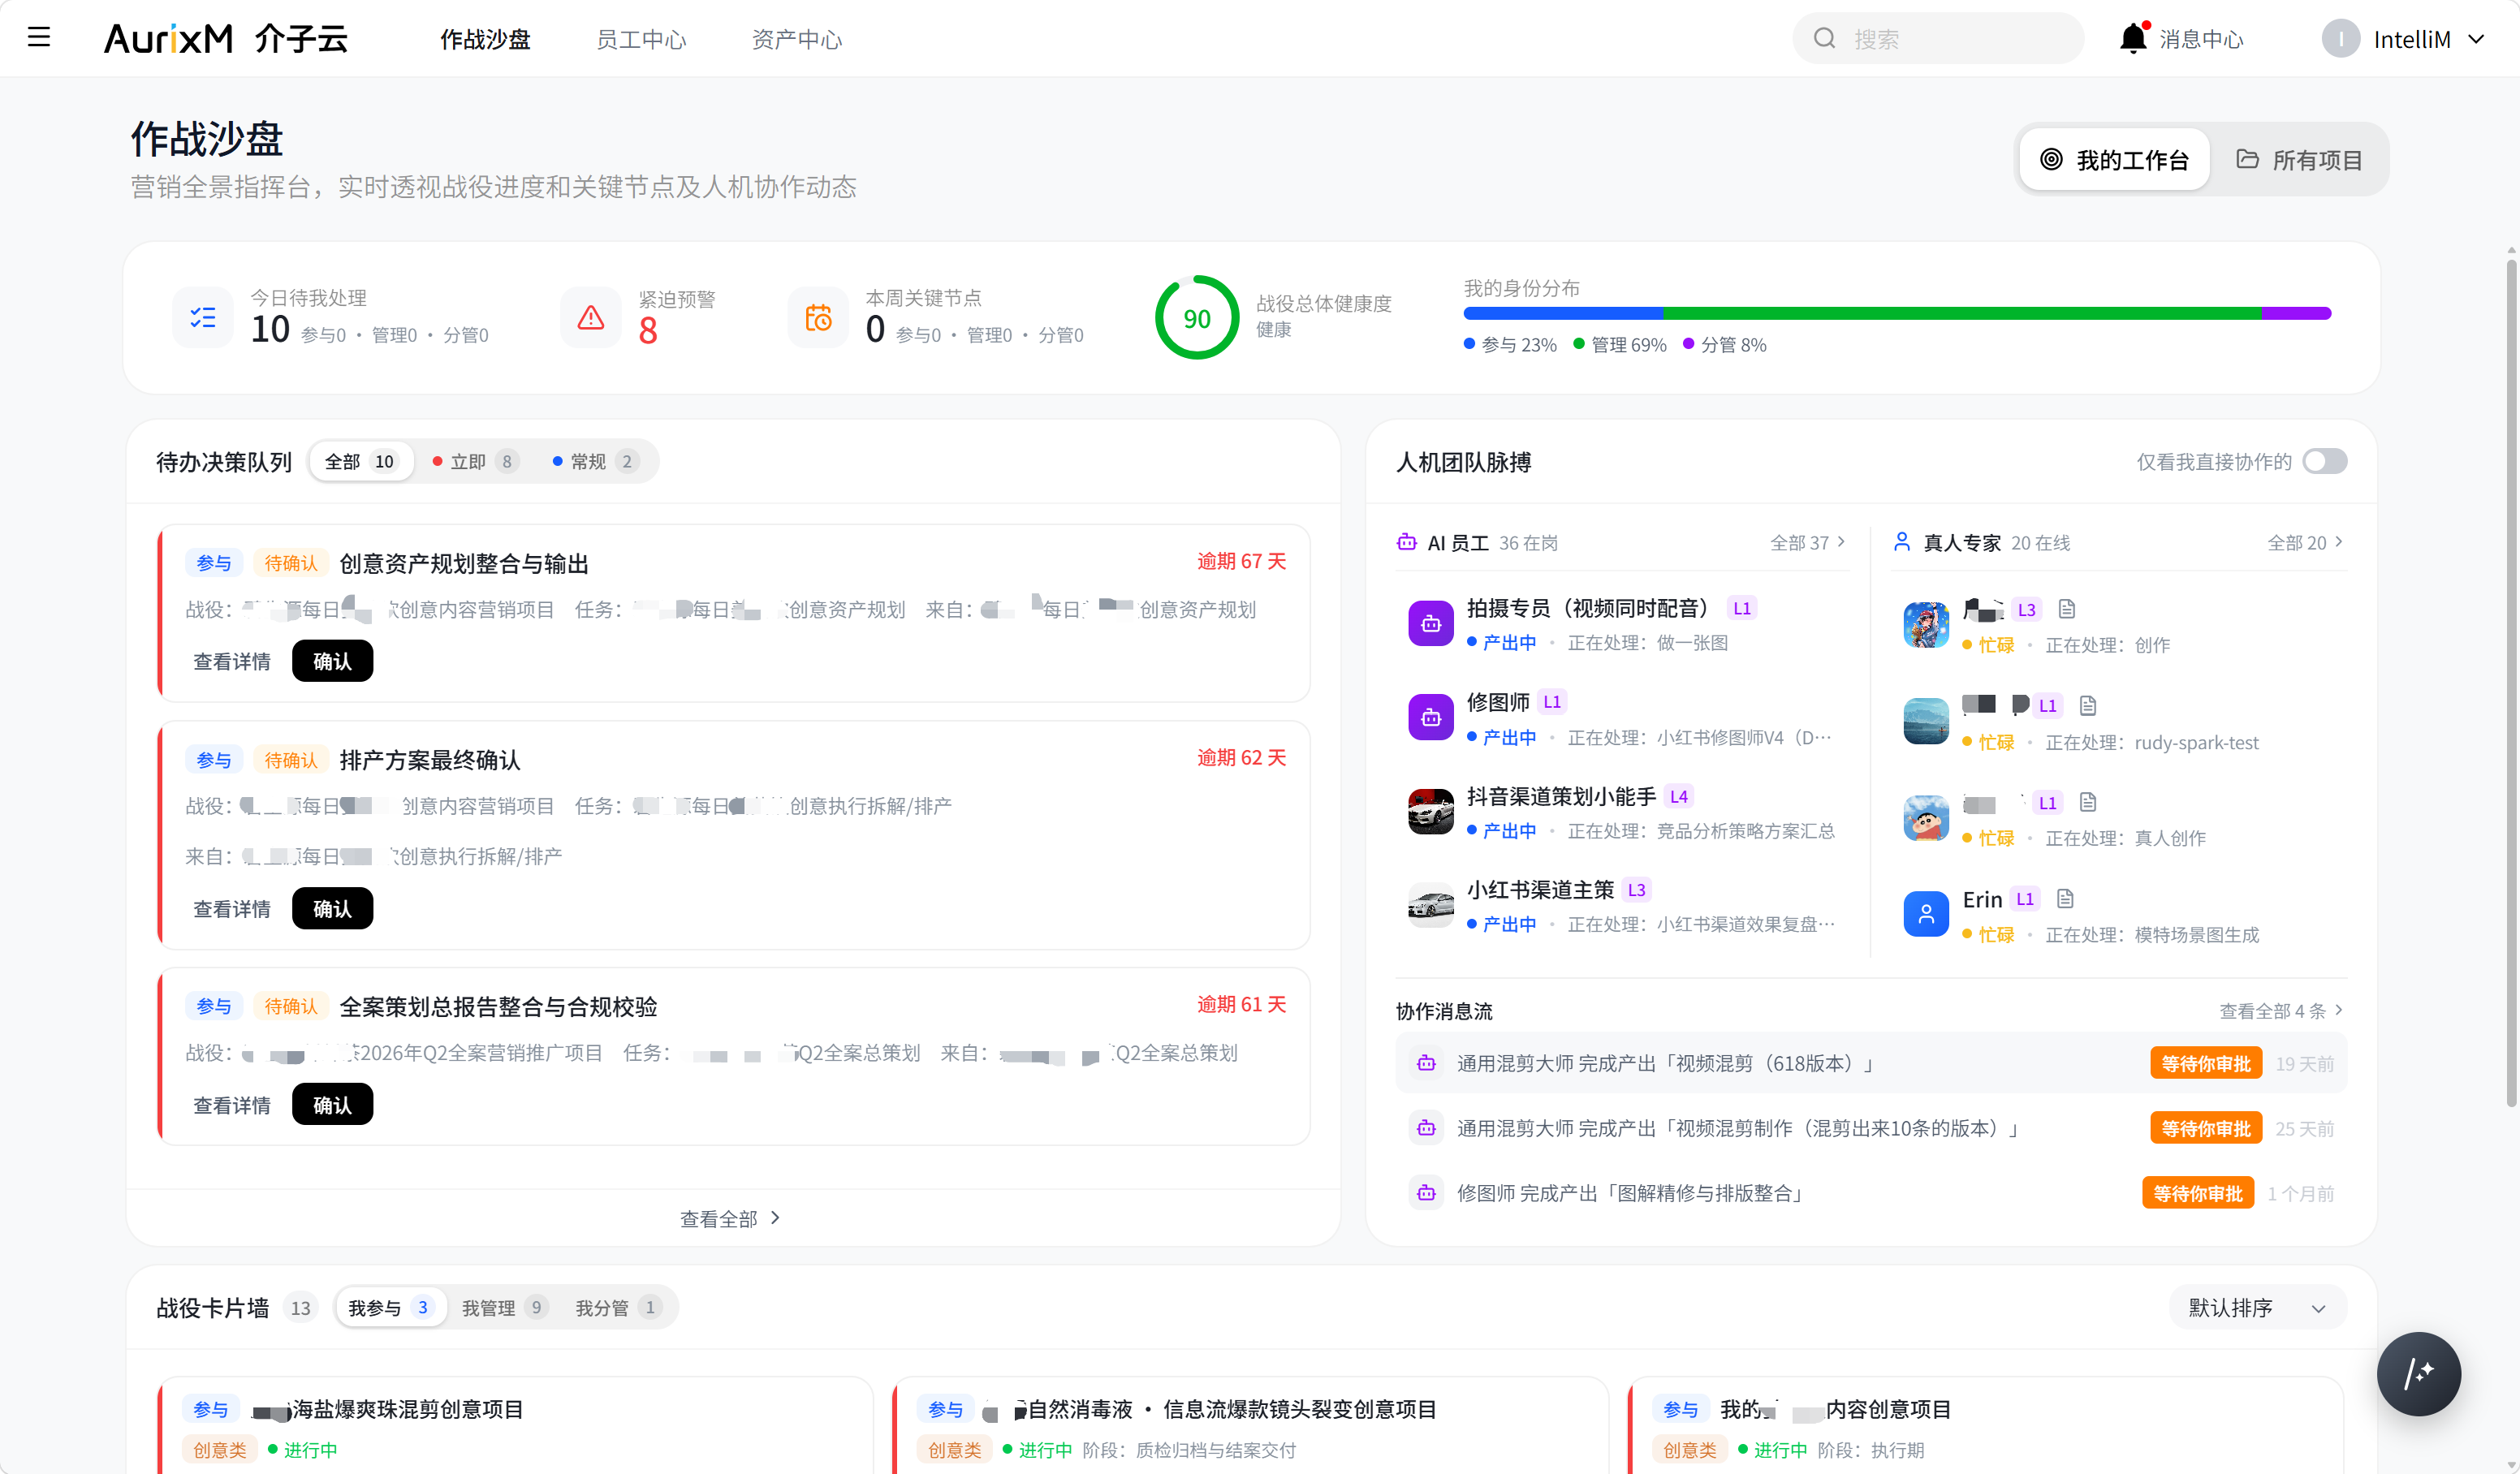Click the health score 90 ring
2520x1474 pixels.
[1197, 318]
